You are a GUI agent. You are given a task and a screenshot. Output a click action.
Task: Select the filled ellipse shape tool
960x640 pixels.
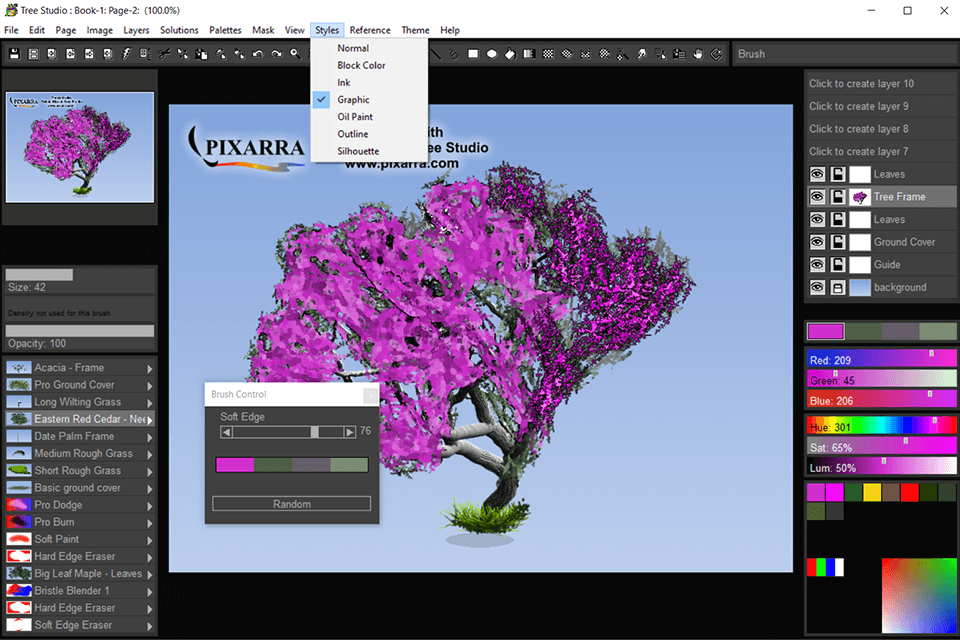coord(492,53)
